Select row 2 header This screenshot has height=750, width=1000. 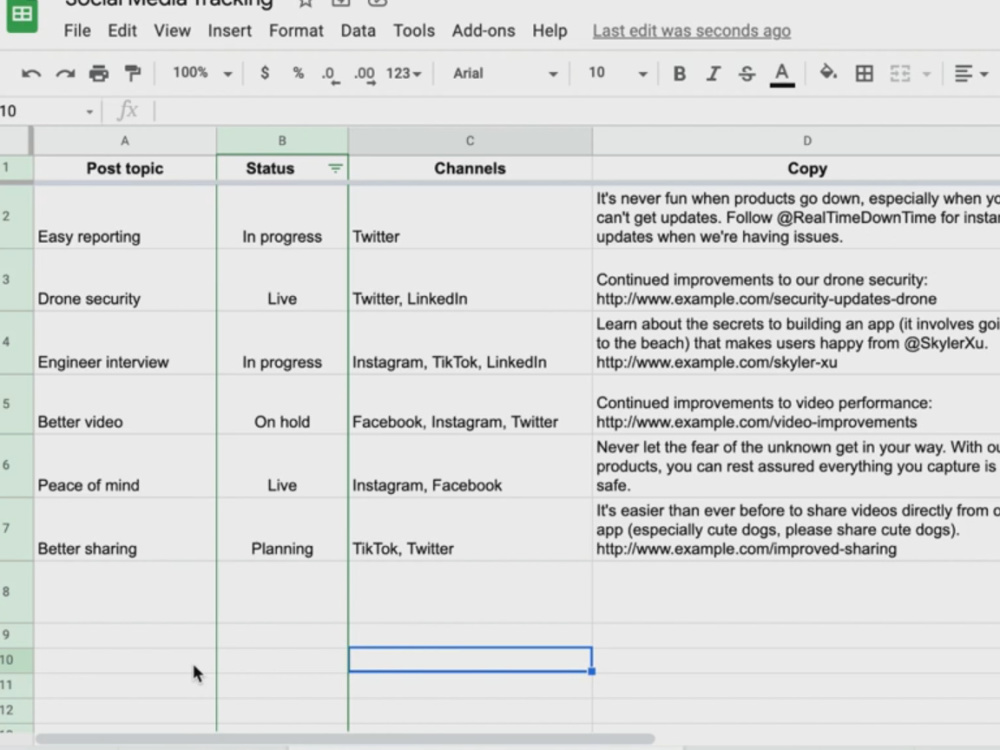point(17,216)
